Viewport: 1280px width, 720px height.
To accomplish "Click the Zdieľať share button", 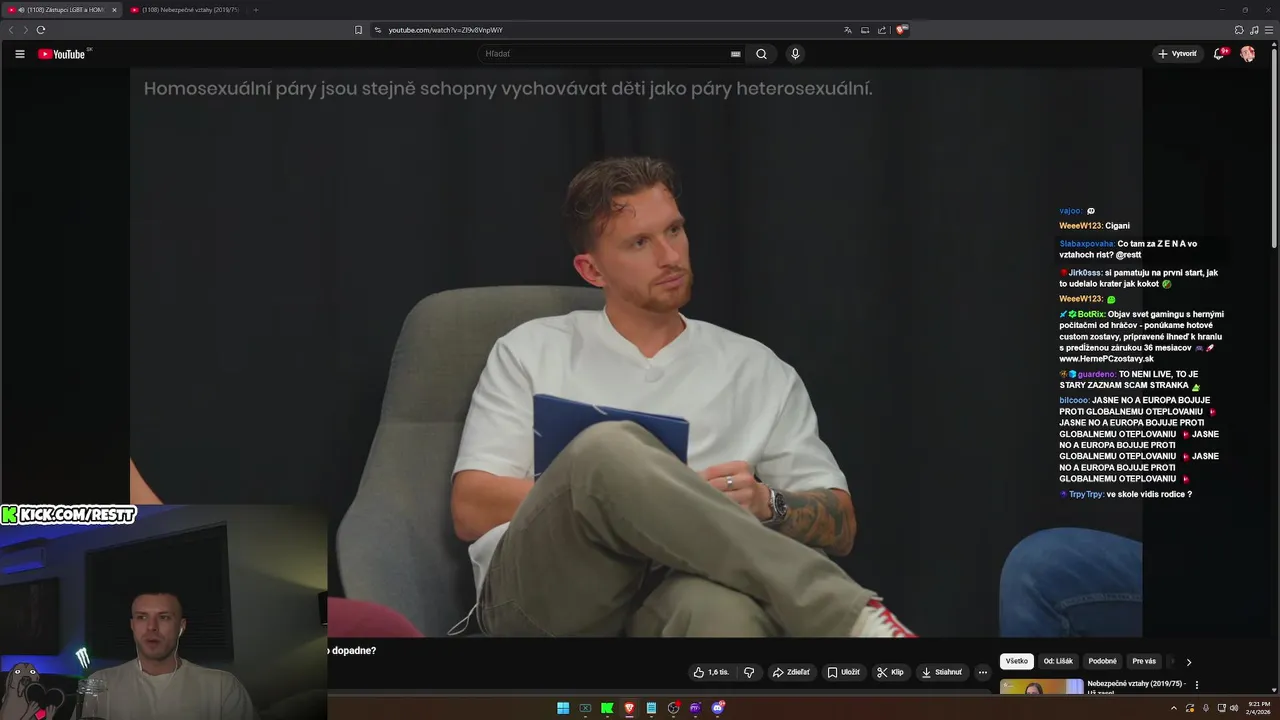I will coord(791,672).
